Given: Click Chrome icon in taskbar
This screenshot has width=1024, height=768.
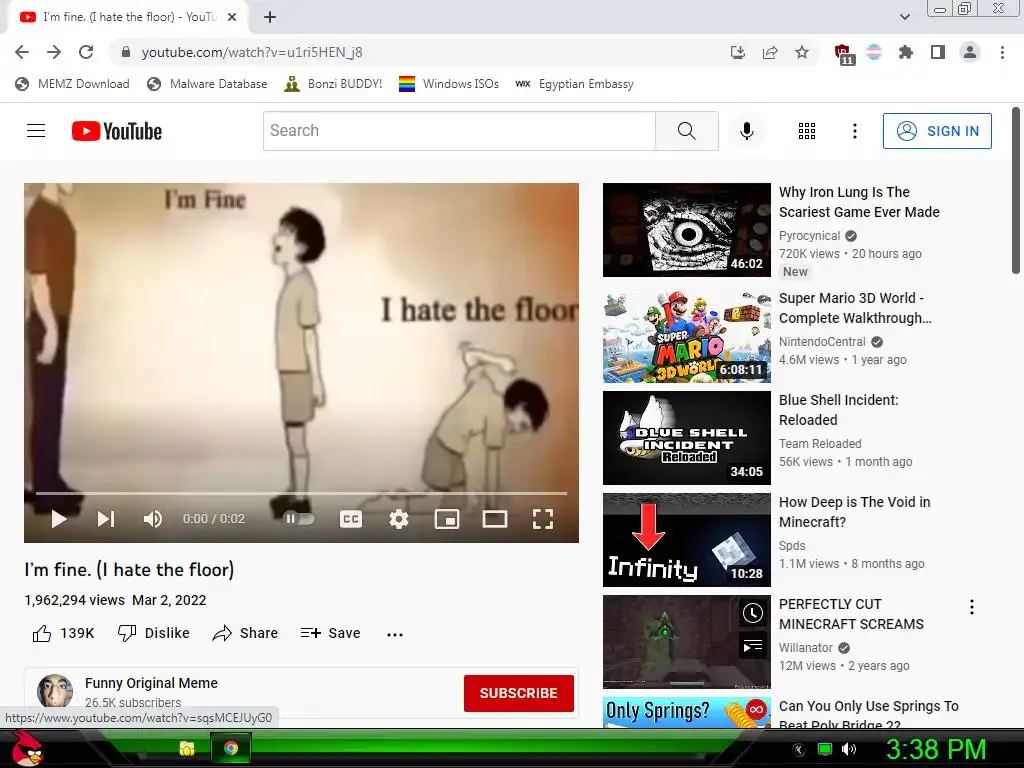Looking at the screenshot, I should click(x=231, y=748).
